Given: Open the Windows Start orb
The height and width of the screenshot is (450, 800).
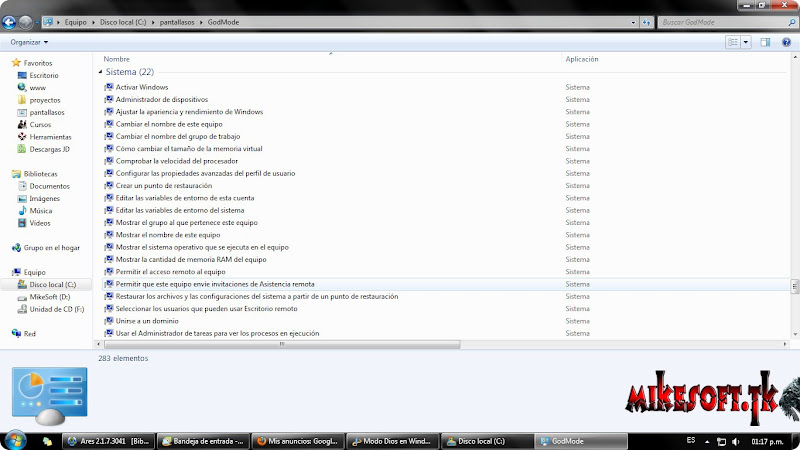Looking at the screenshot, I should pyautogui.click(x=15, y=440).
